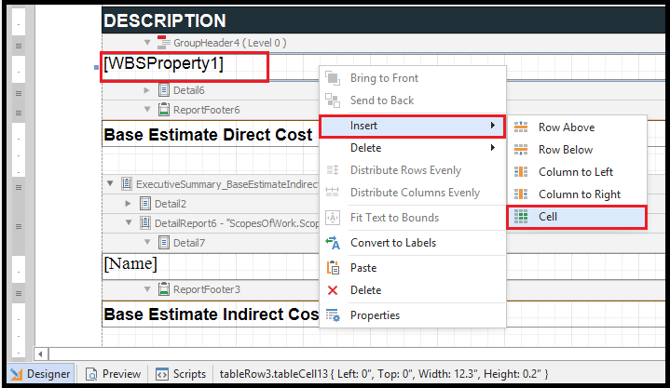Viewport: 670px width, 388px height.
Task: Click the green Cell grid icon
Action: click(x=520, y=217)
